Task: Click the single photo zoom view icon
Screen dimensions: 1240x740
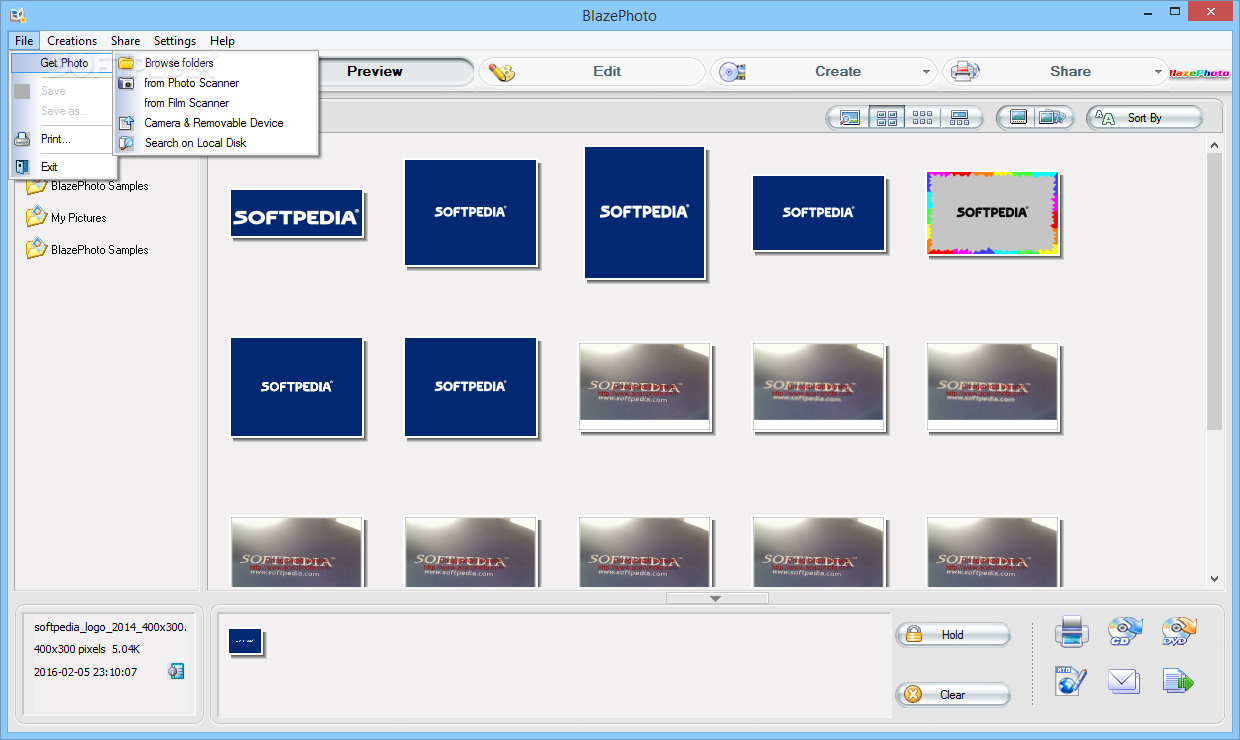Action: pos(849,118)
